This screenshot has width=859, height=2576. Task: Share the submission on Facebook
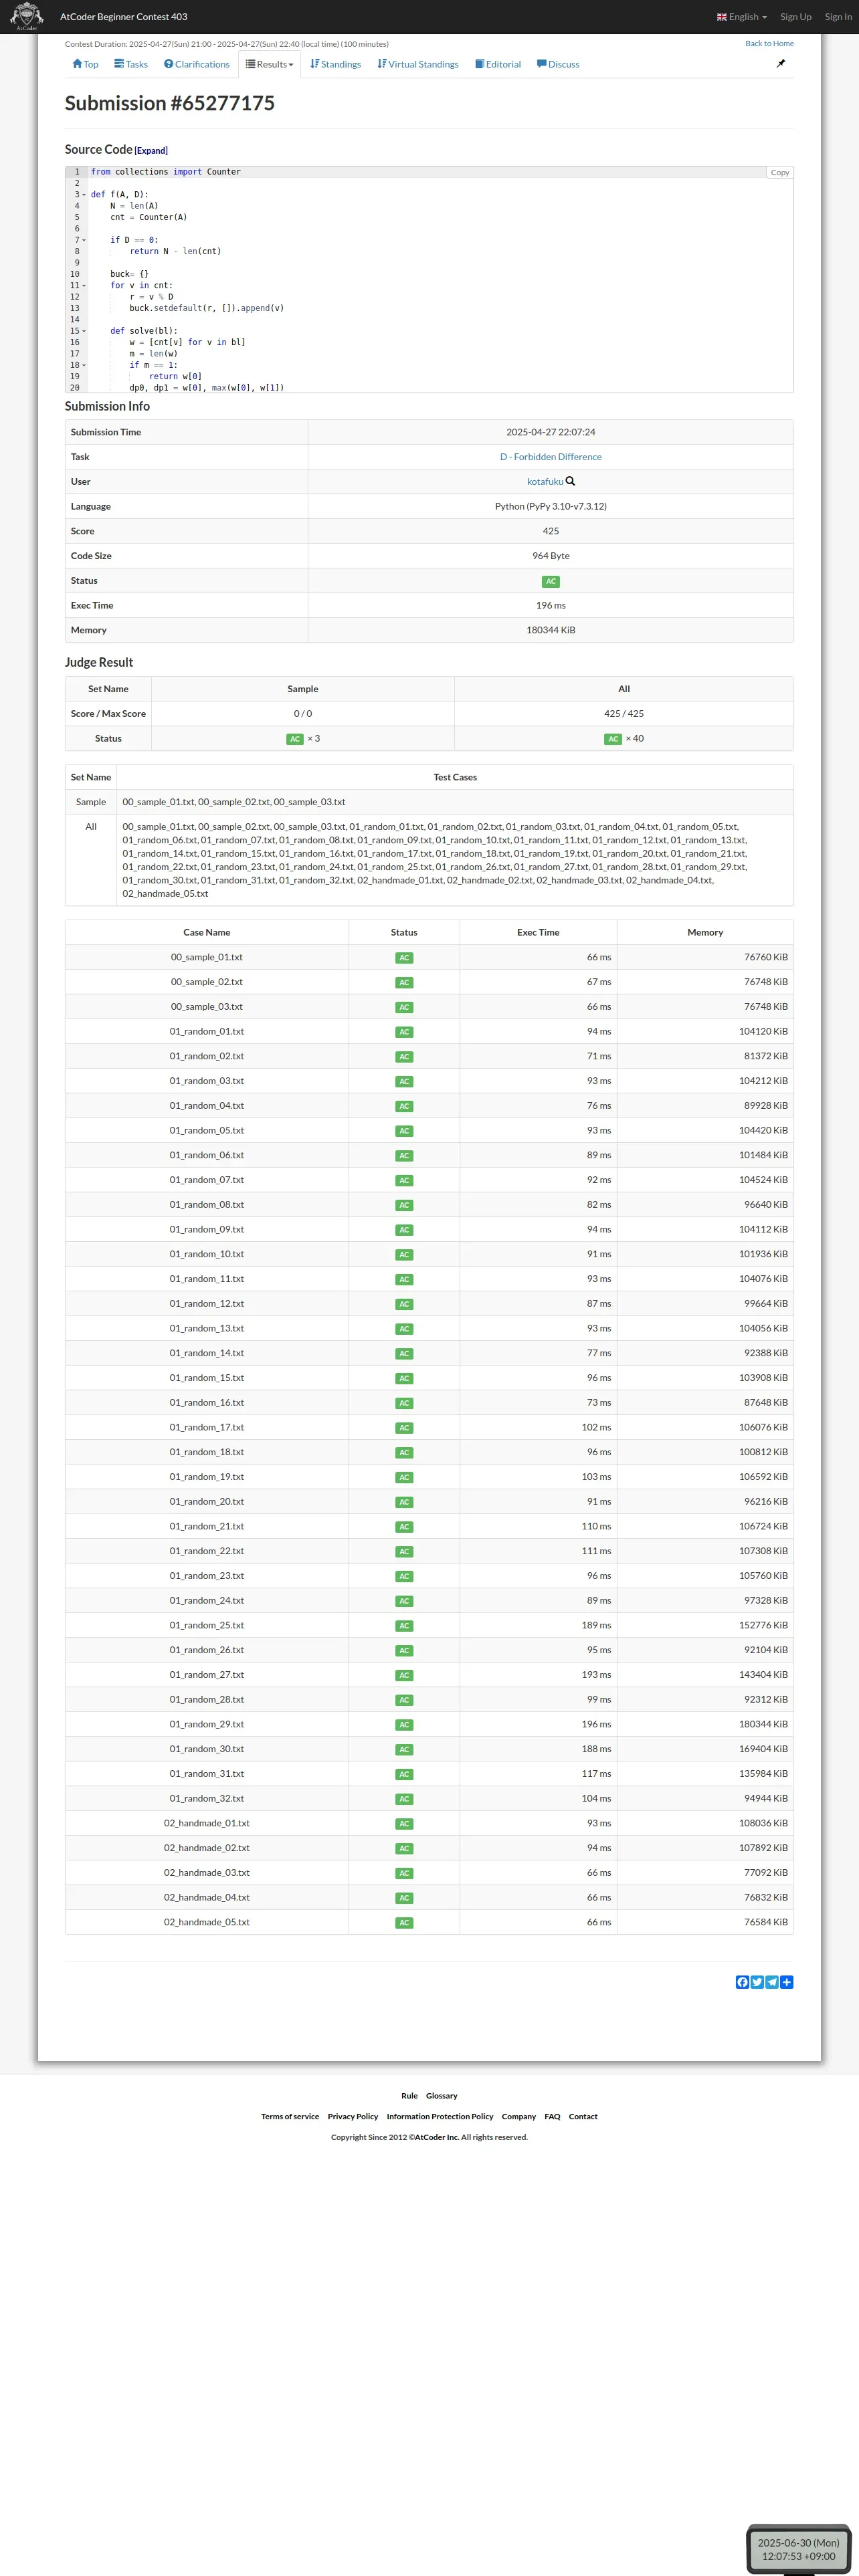(x=742, y=1982)
